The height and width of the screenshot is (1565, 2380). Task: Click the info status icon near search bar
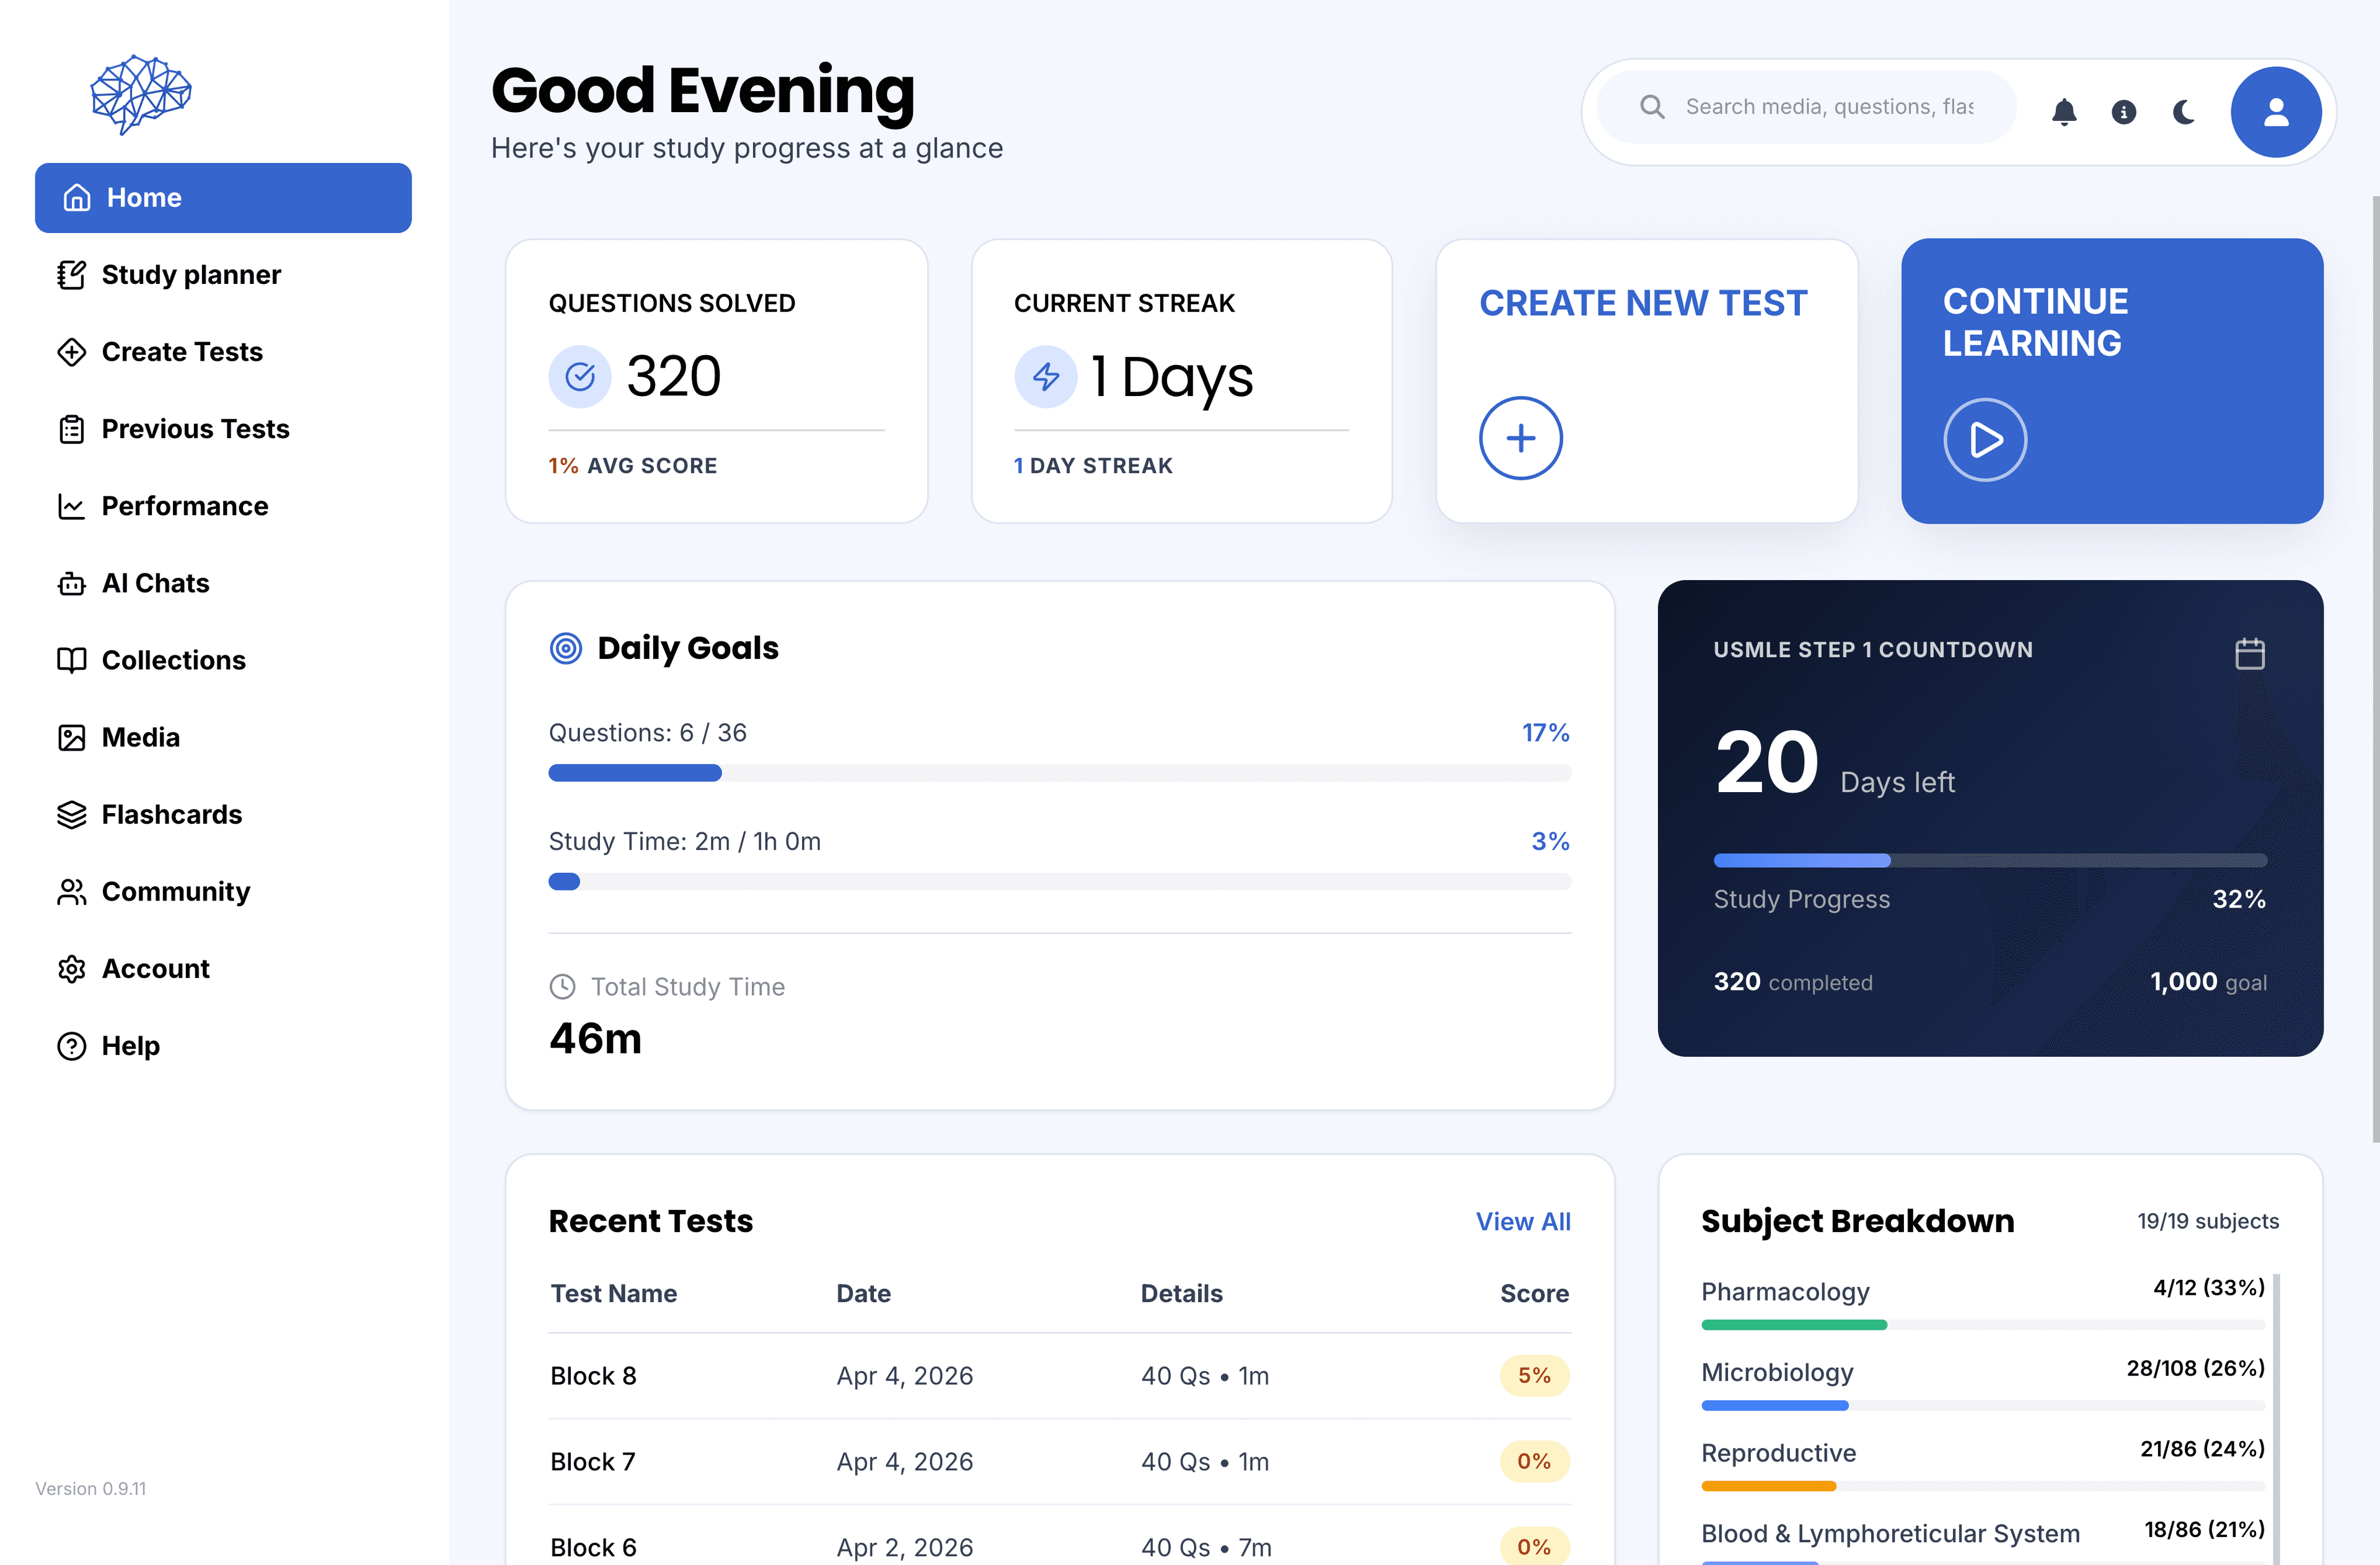click(2123, 112)
